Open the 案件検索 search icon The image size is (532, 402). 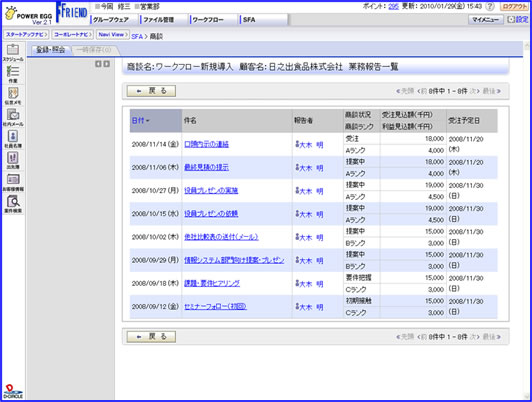click(13, 204)
